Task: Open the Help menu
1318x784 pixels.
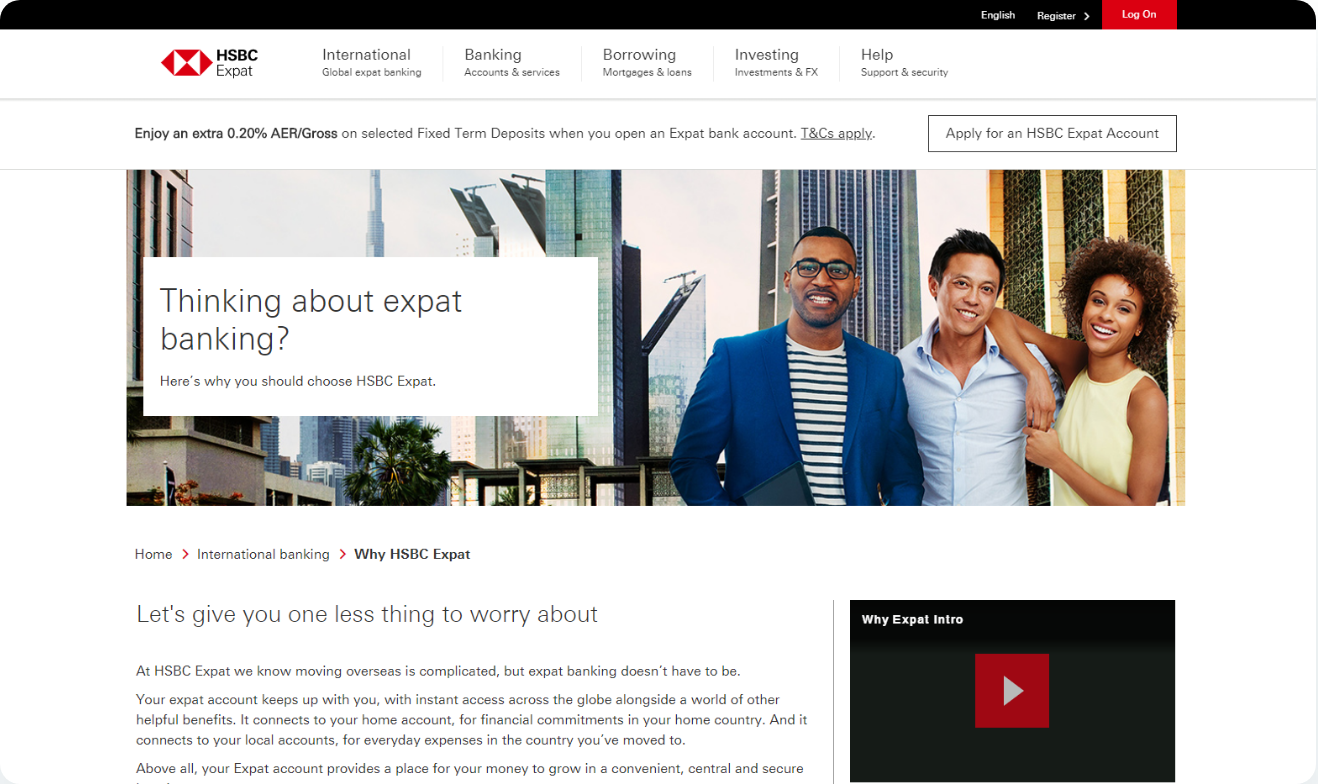Action: coord(904,63)
